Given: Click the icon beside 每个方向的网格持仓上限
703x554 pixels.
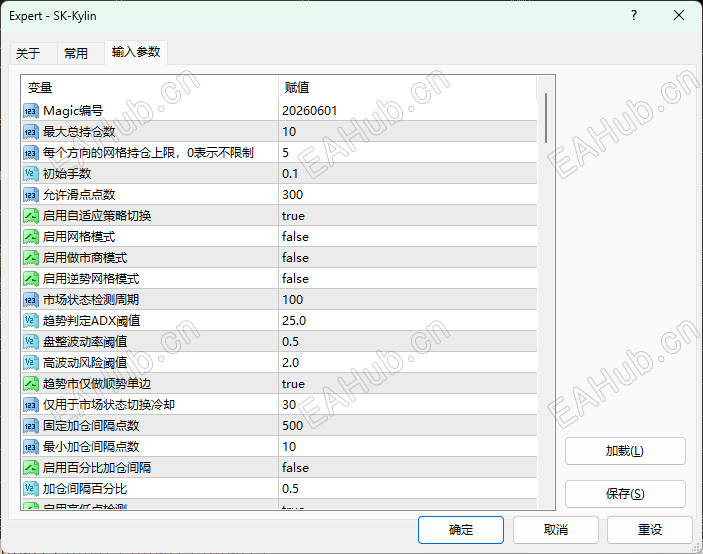Looking at the screenshot, I should tap(30, 153).
